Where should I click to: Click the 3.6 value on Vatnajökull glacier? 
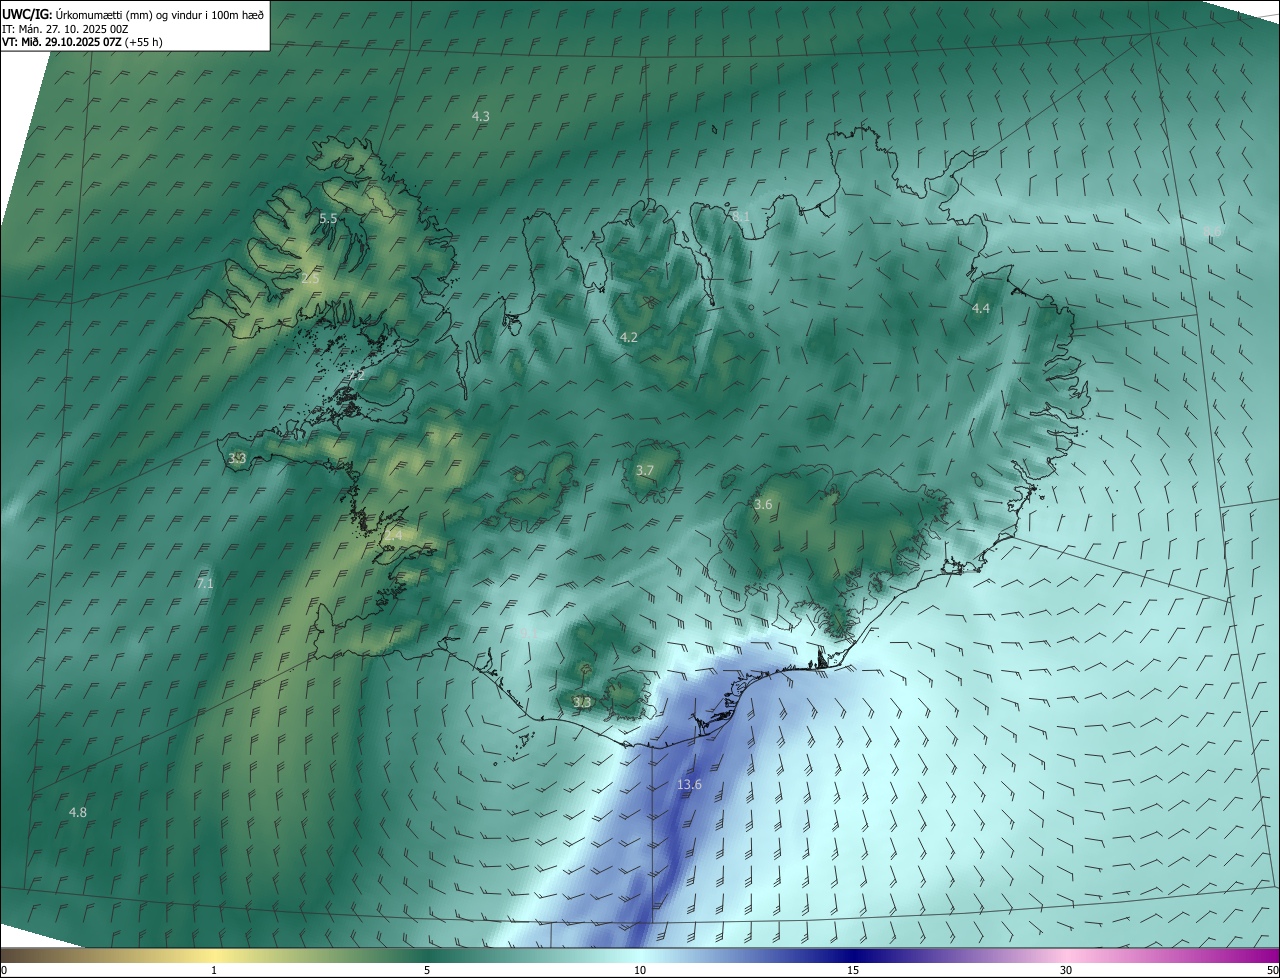pos(763,505)
